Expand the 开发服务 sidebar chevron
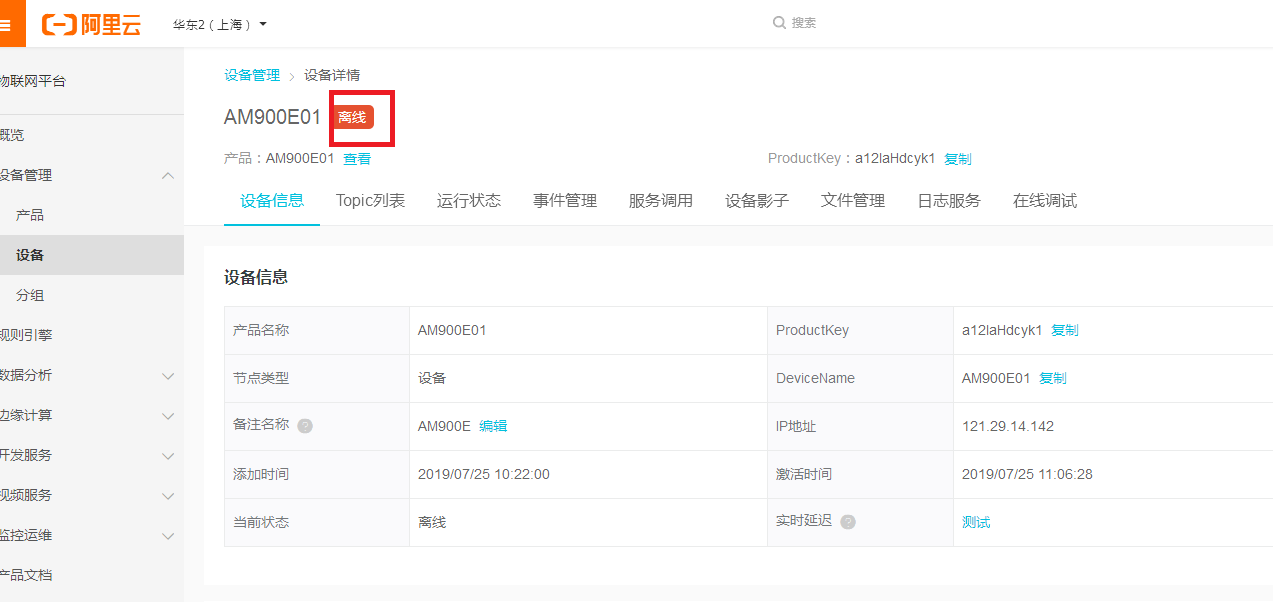1273x602 pixels. (x=168, y=455)
